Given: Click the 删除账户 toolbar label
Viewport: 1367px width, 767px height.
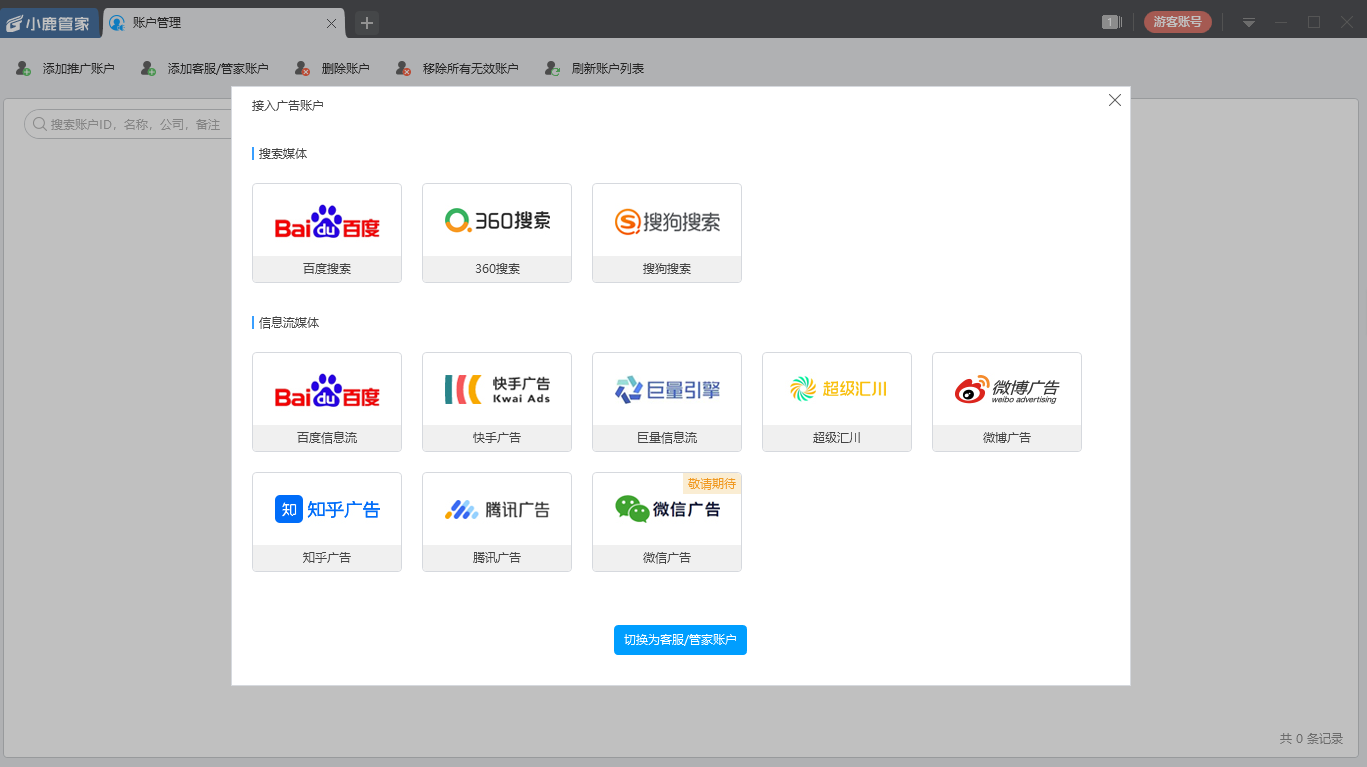Looking at the screenshot, I should pos(346,69).
